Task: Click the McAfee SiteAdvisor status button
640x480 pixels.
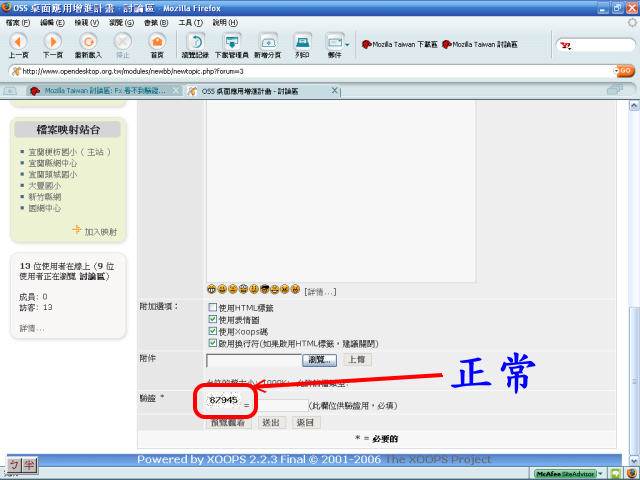Action: pyautogui.click(x=565, y=474)
